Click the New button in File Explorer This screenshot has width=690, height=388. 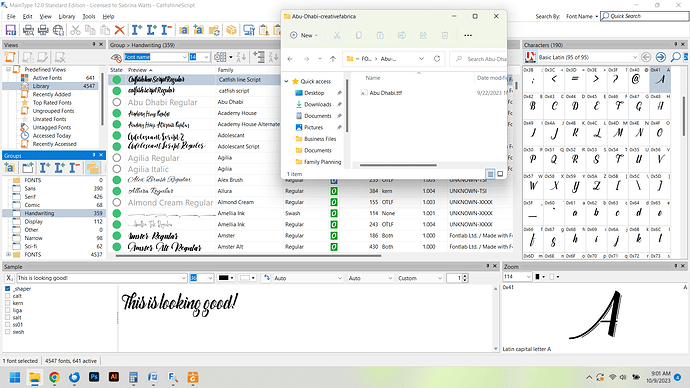[304, 35]
